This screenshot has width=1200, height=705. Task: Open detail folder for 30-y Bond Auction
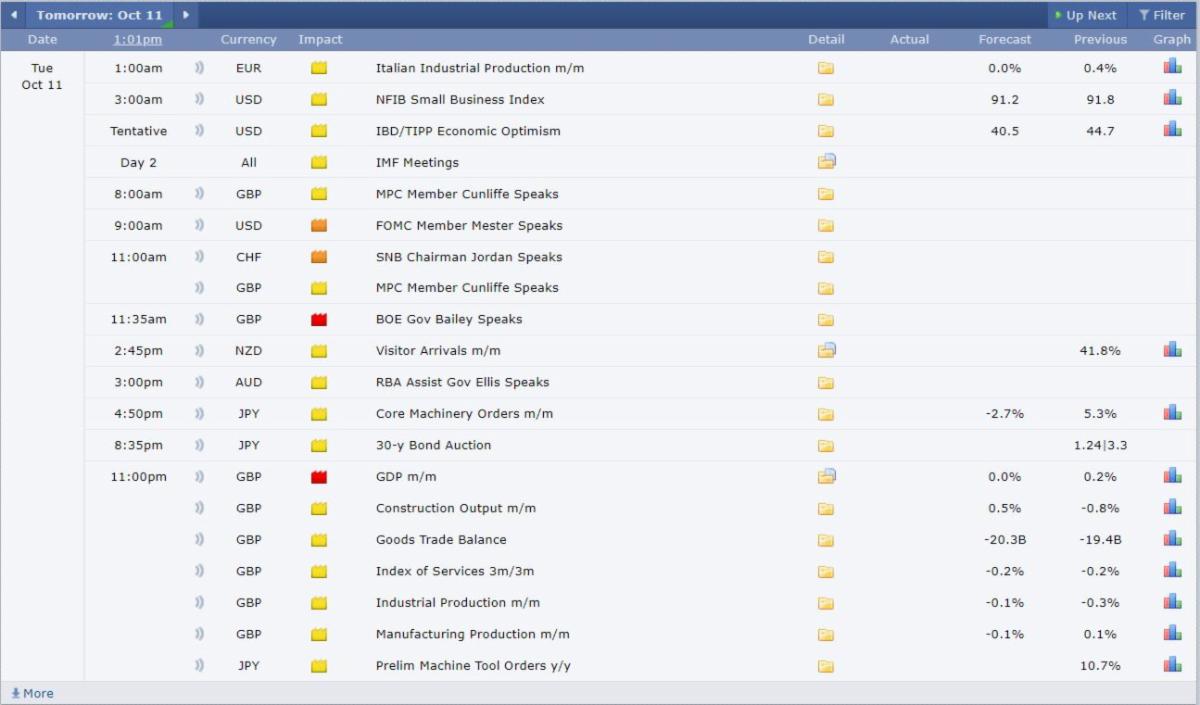pyautogui.click(x=825, y=446)
